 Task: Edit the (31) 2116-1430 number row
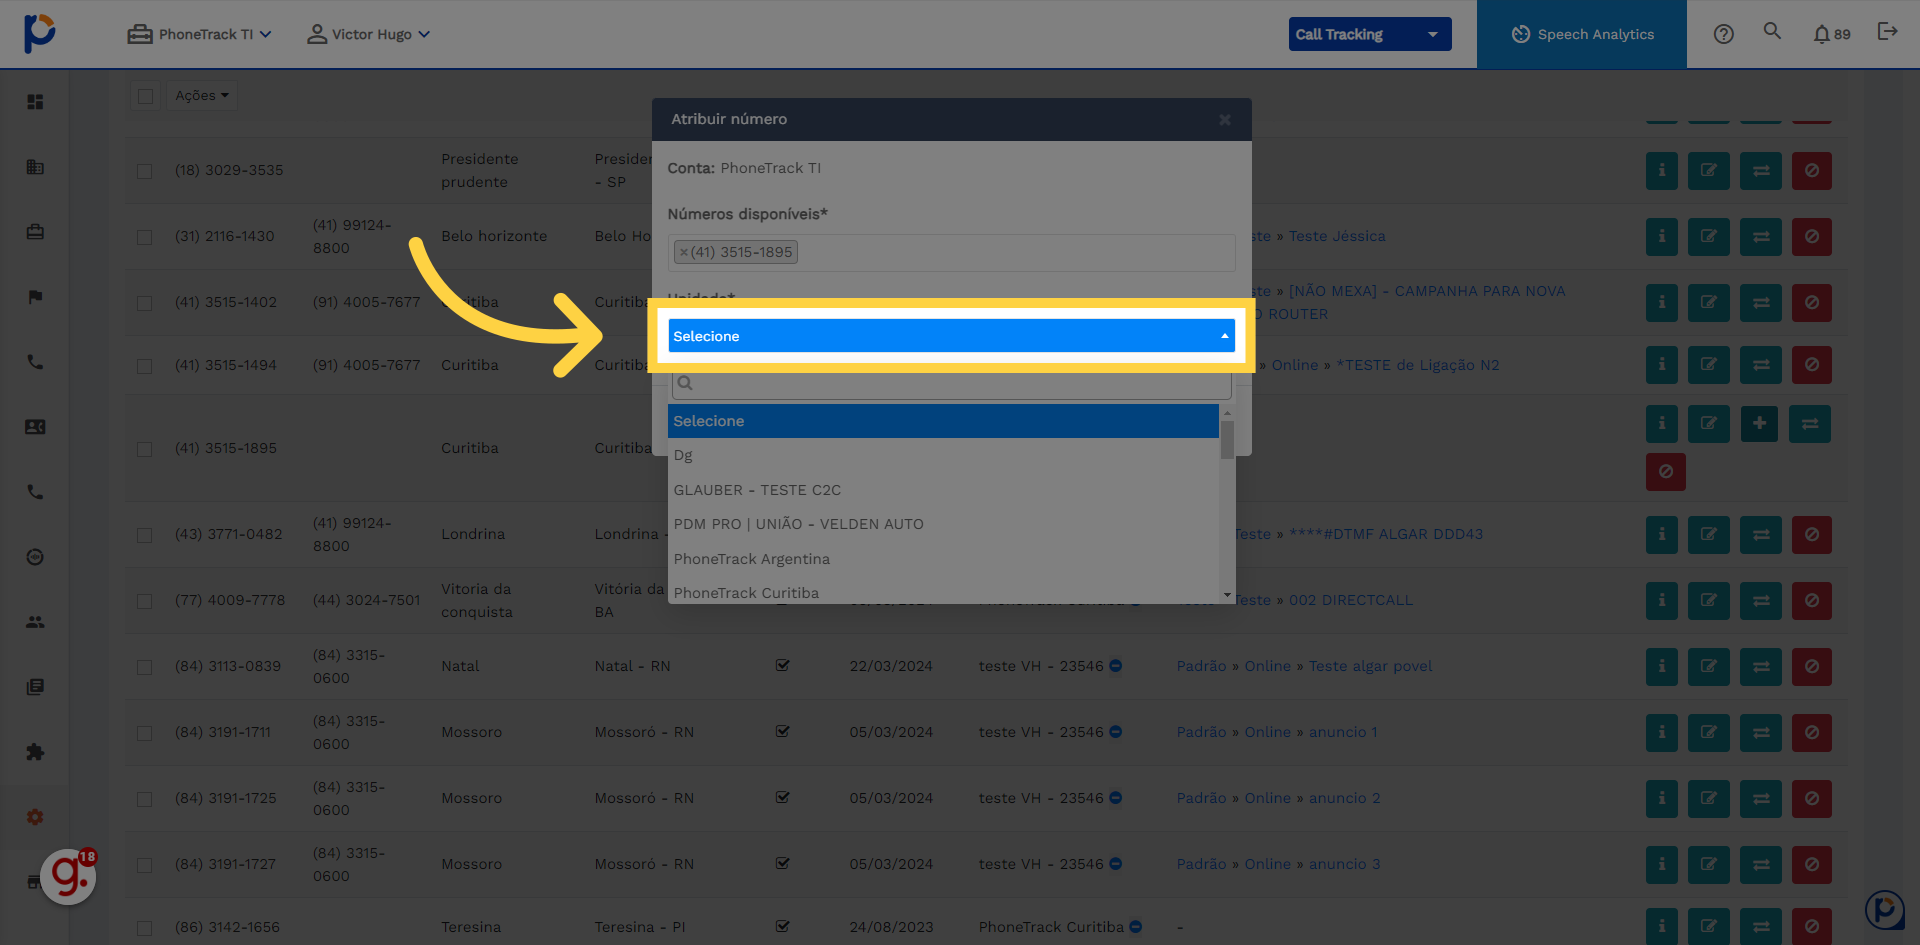pos(1709,237)
